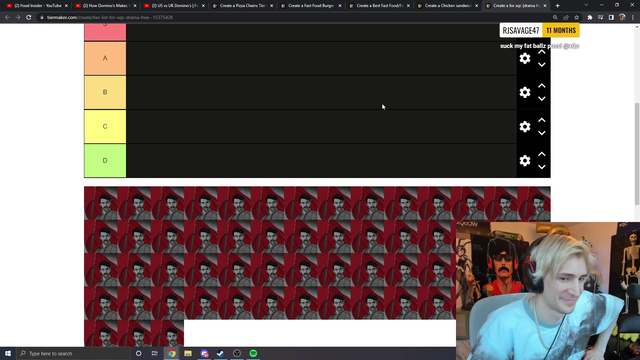Open the tab search dropdown chevron

(x=586, y=5)
